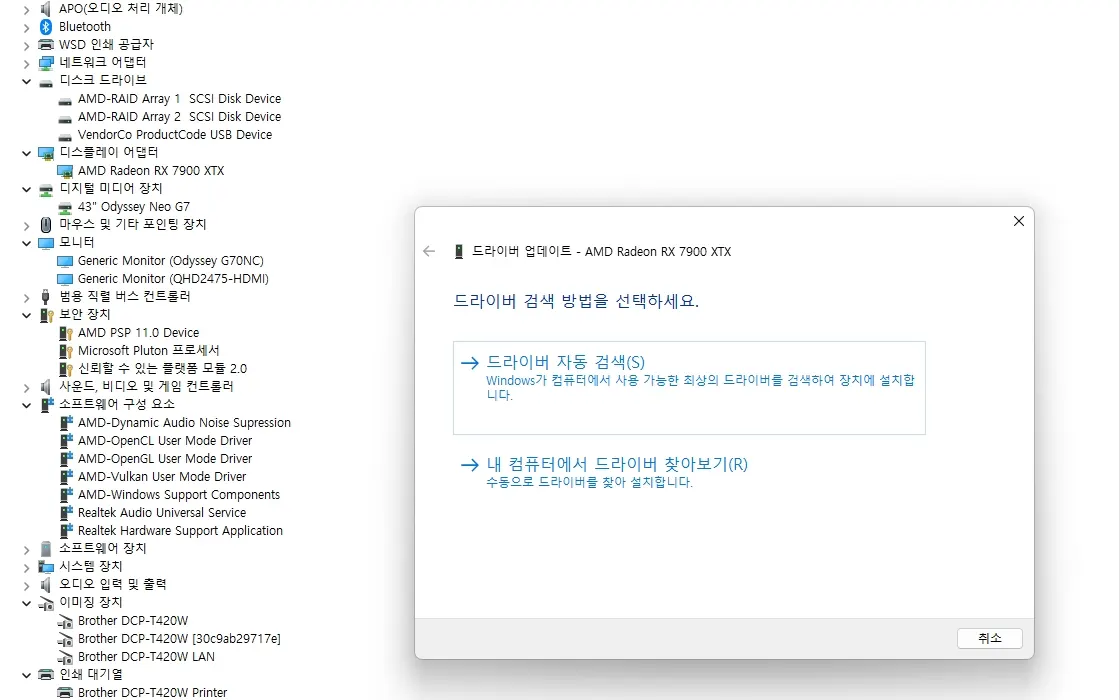Select the first Brother DCP-T420W imaging entry

[133, 621]
